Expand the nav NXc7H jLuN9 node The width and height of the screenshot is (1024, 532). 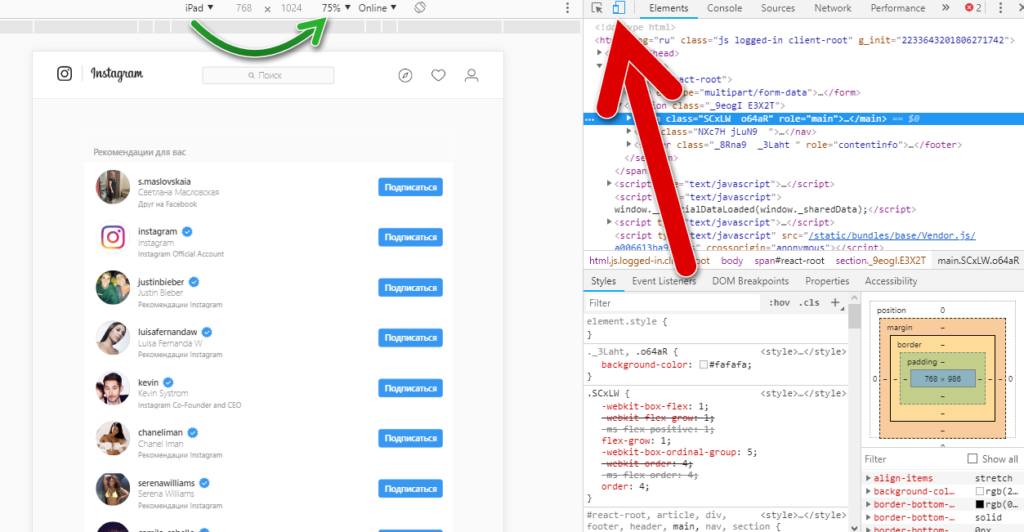[629, 131]
